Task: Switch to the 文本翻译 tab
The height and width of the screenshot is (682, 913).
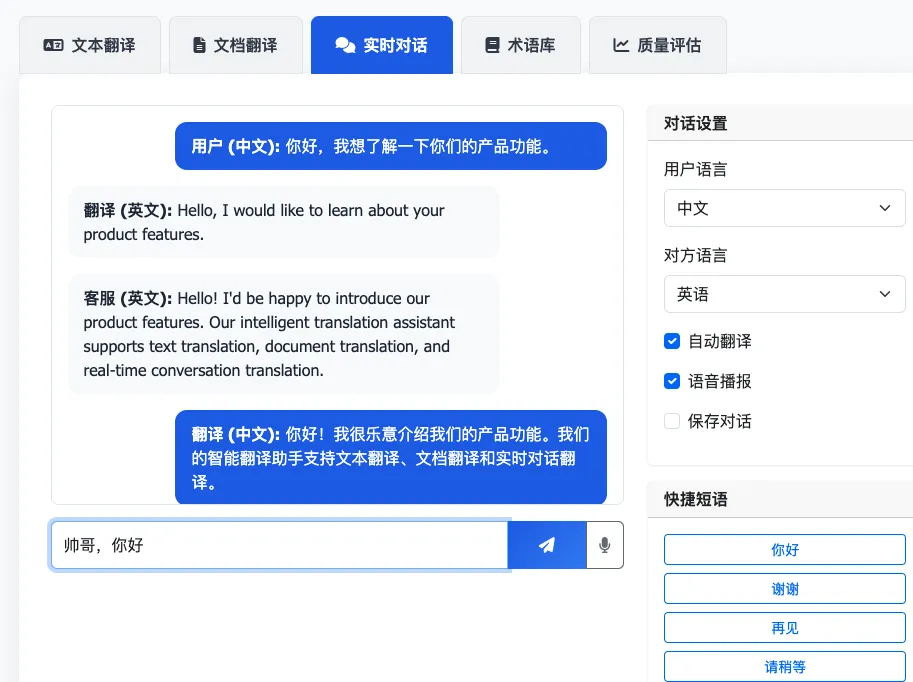Action: [x=90, y=45]
